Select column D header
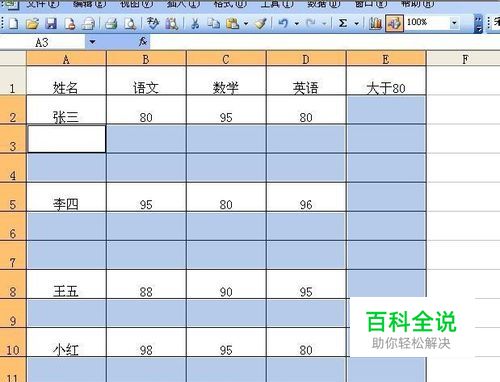The width and height of the screenshot is (500, 382). [306, 59]
